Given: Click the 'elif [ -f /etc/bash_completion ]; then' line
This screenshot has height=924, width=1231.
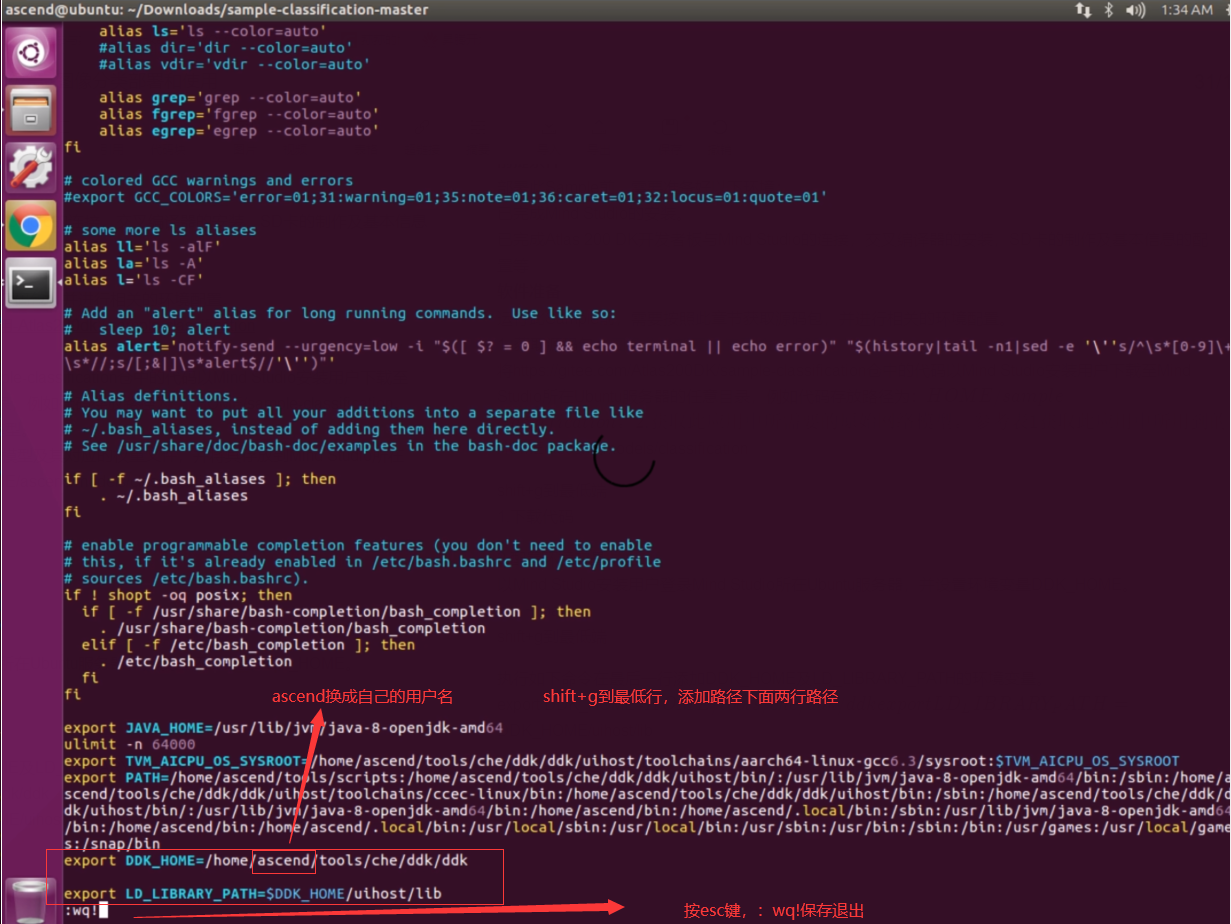Looking at the screenshot, I should 248,645.
